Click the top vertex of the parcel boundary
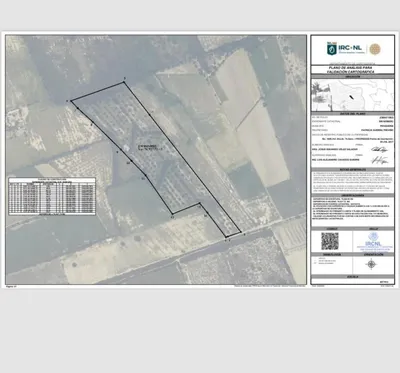The height and width of the screenshot is (373, 400). point(124,82)
